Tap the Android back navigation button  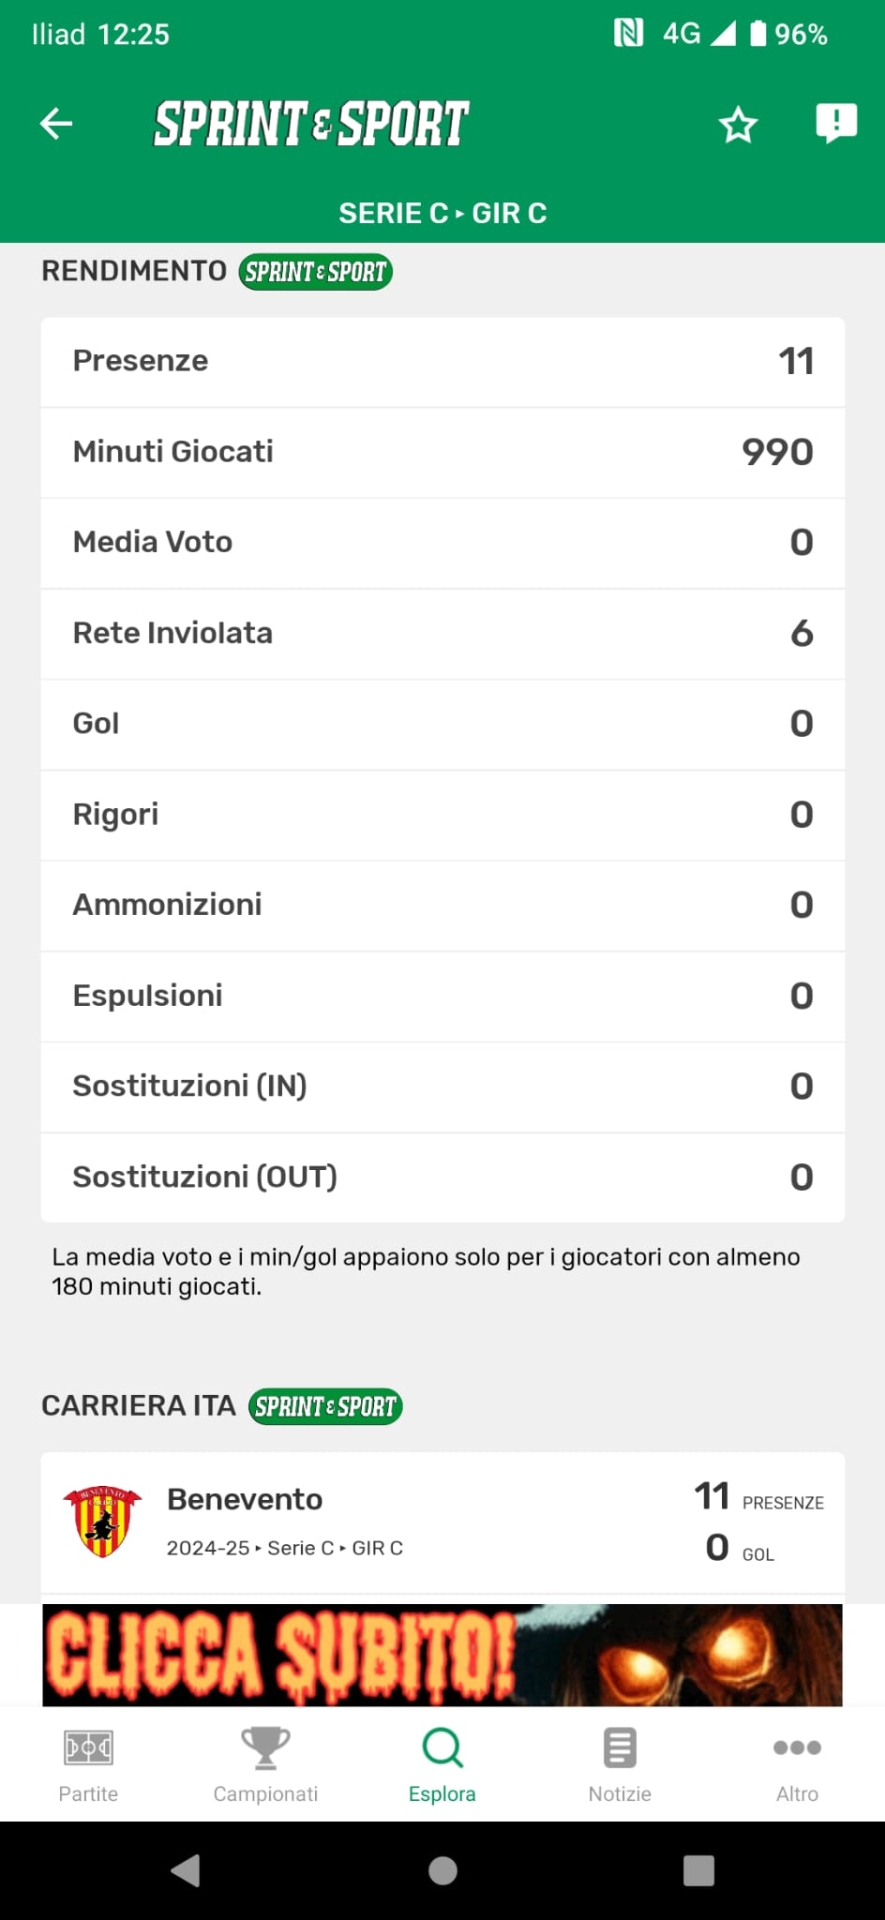click(x=186, y=1870)
